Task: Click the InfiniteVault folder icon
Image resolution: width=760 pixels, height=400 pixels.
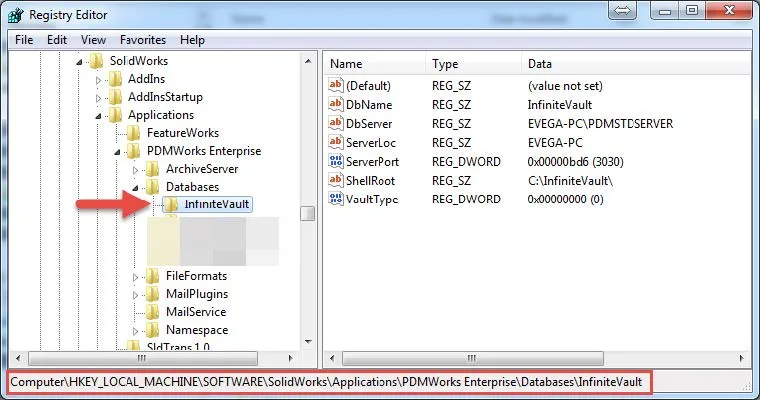Action: [171, 204]
